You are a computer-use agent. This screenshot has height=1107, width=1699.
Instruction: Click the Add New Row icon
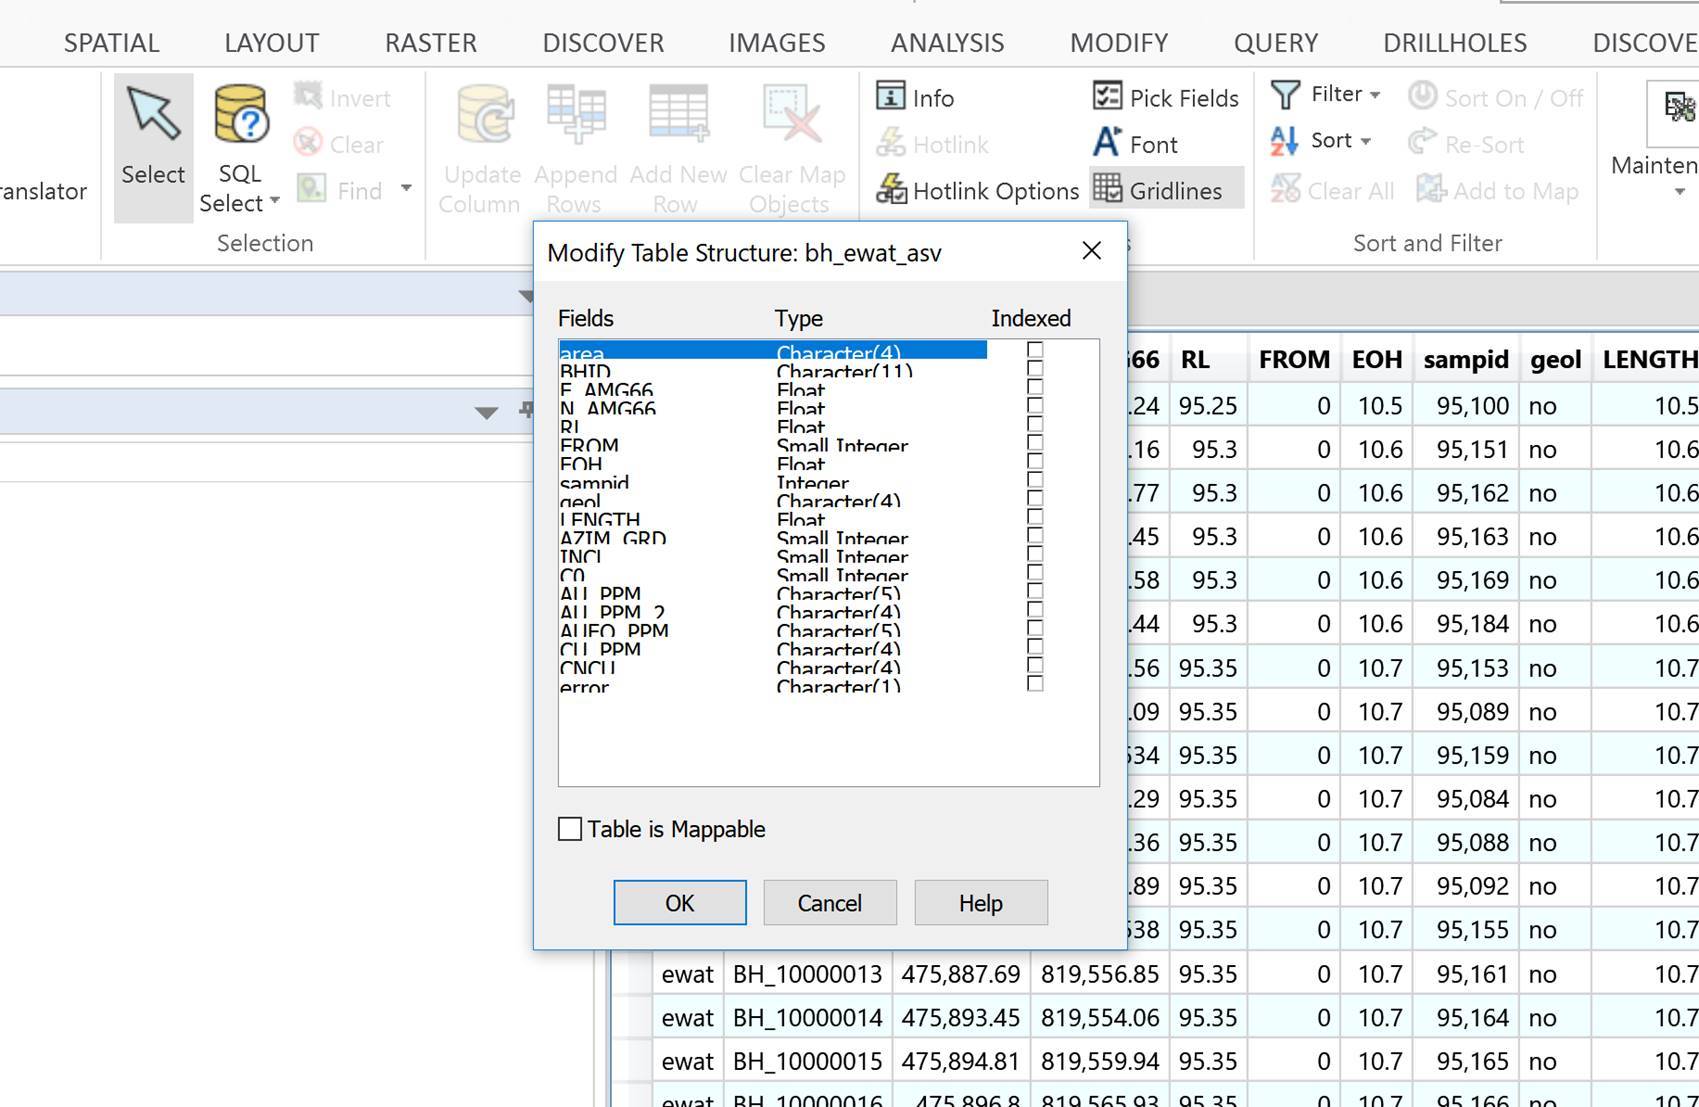(x=678, y=113)
